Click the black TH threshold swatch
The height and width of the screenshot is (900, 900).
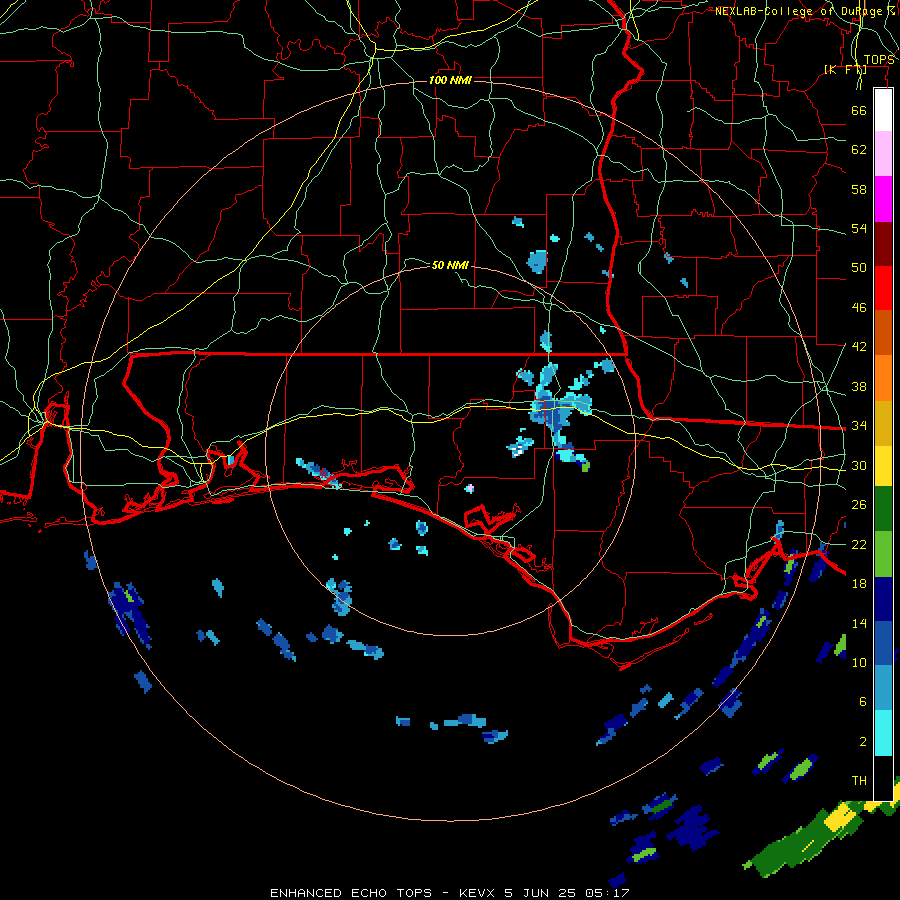883,778
